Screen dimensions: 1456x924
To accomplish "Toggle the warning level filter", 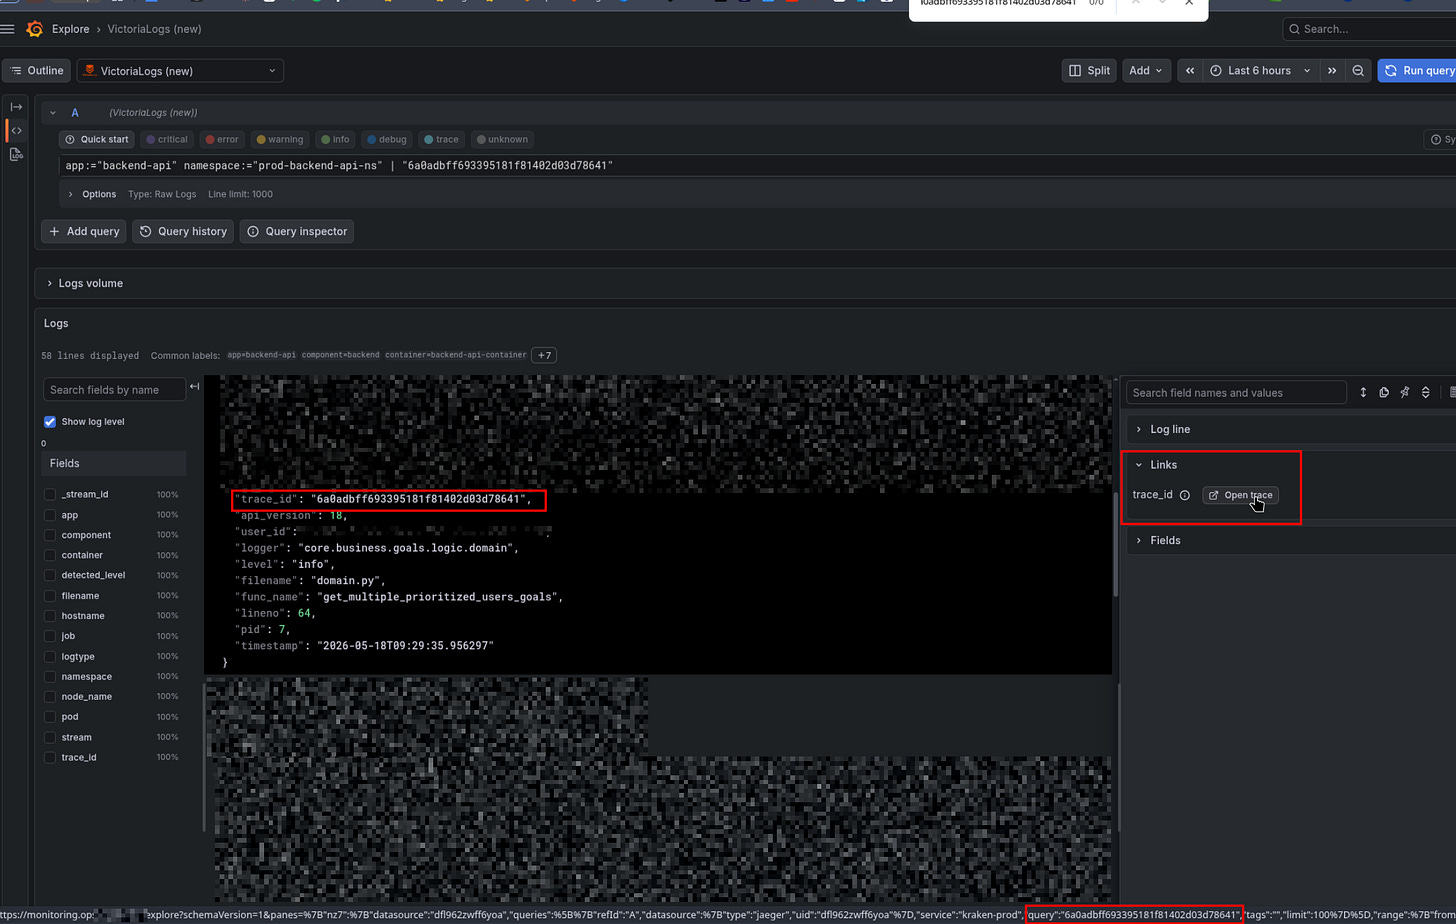I will coord(279,139).
